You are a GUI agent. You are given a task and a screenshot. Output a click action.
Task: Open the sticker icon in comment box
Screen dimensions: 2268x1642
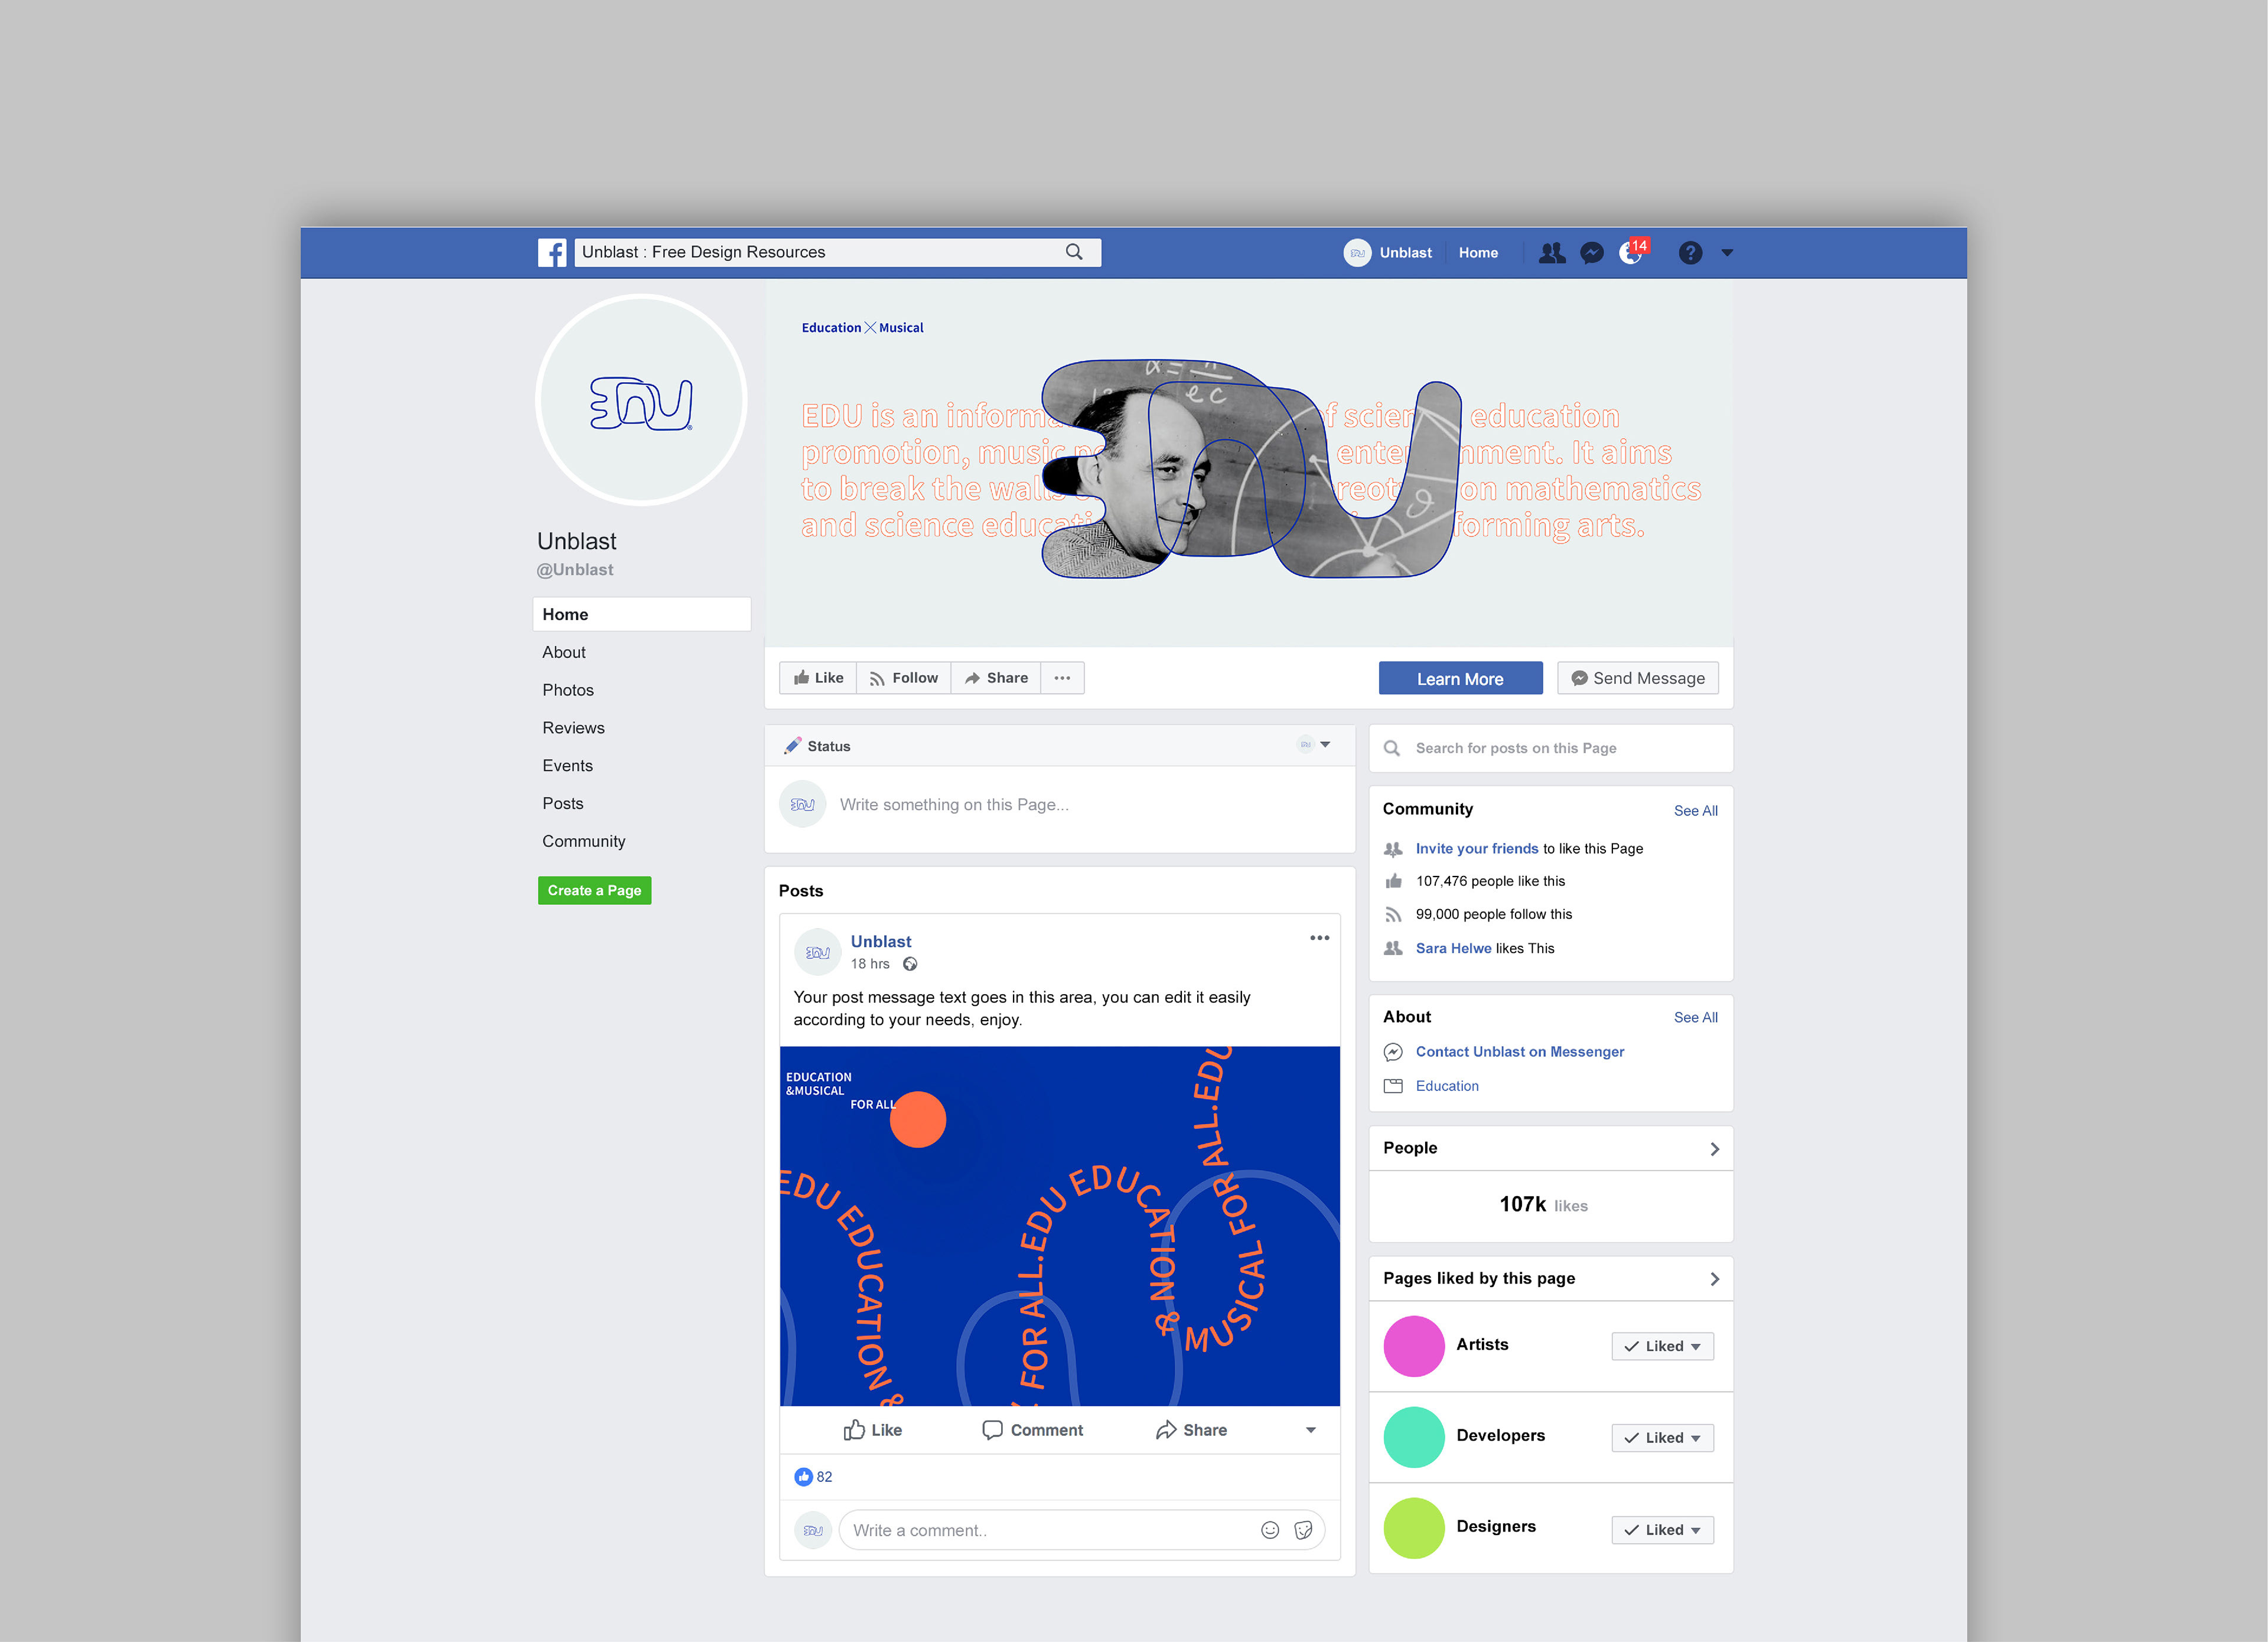point(1303,1530)
